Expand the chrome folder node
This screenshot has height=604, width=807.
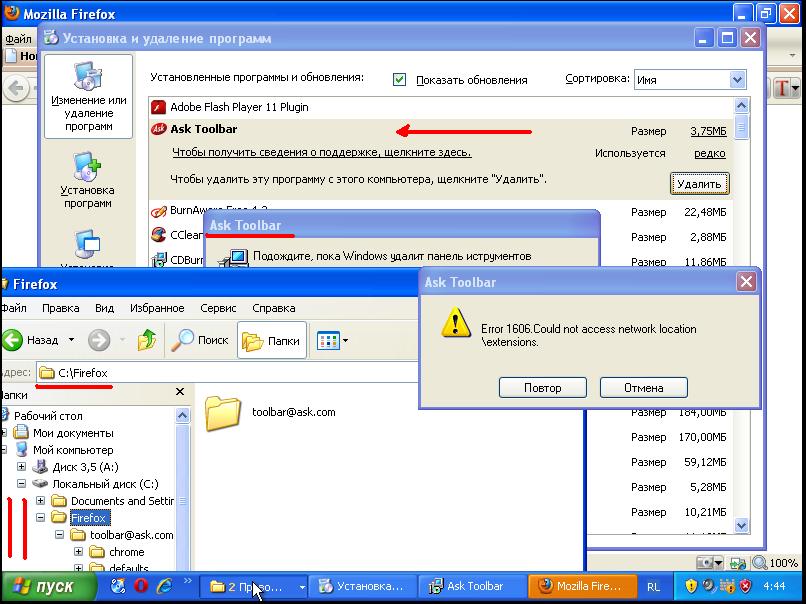coord(78,552)
